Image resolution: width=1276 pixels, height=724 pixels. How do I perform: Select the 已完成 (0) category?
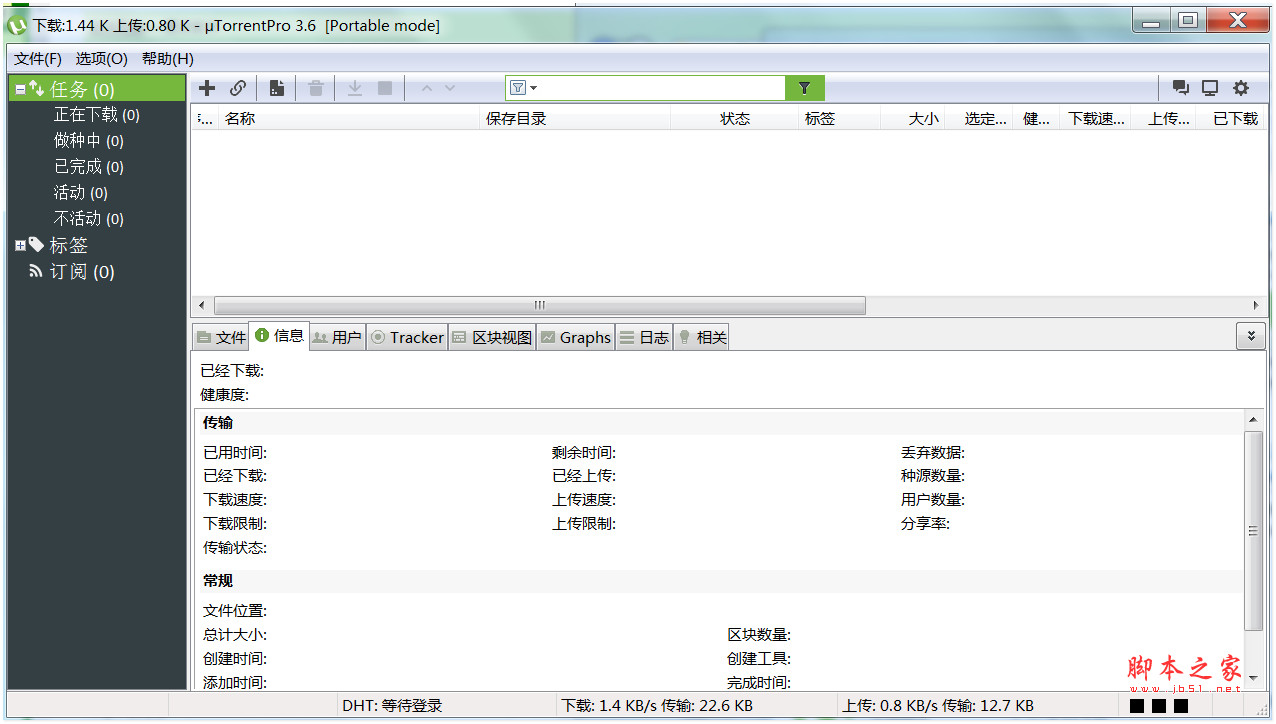(x=91, y=166)
